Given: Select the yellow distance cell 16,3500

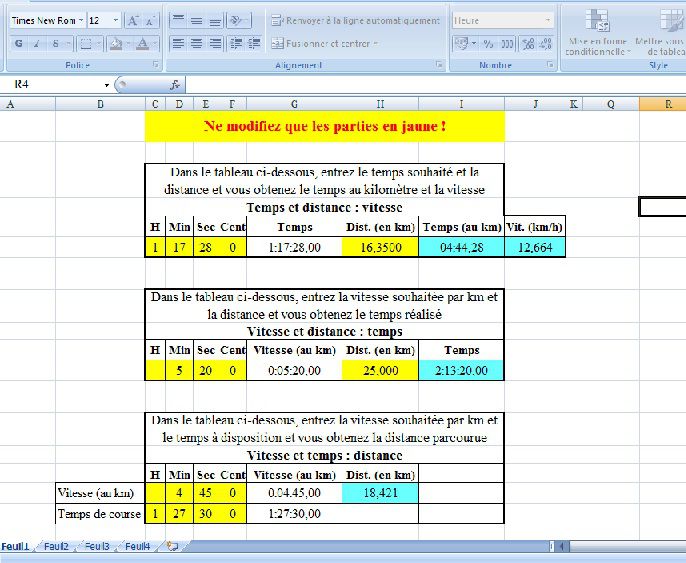Looking at the screenshot, I should click(380, 247).
